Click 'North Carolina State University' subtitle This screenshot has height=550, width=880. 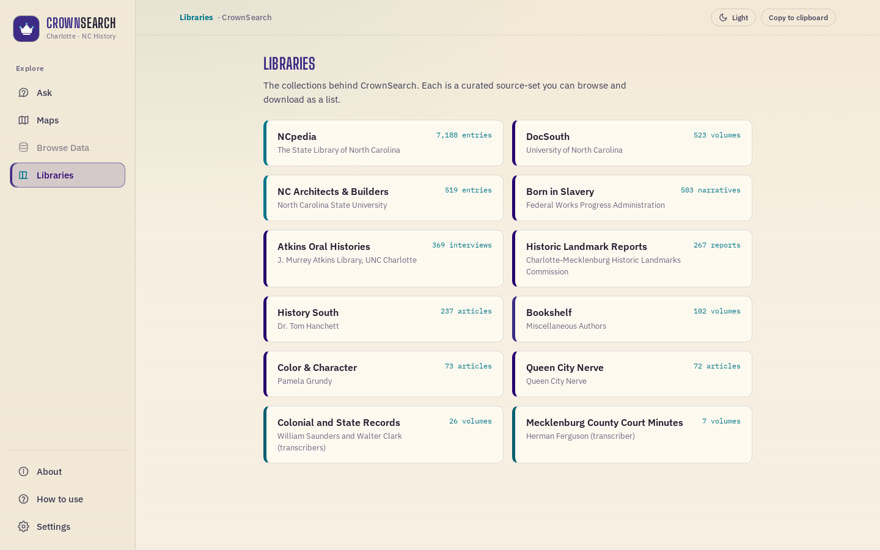(332, 205)
